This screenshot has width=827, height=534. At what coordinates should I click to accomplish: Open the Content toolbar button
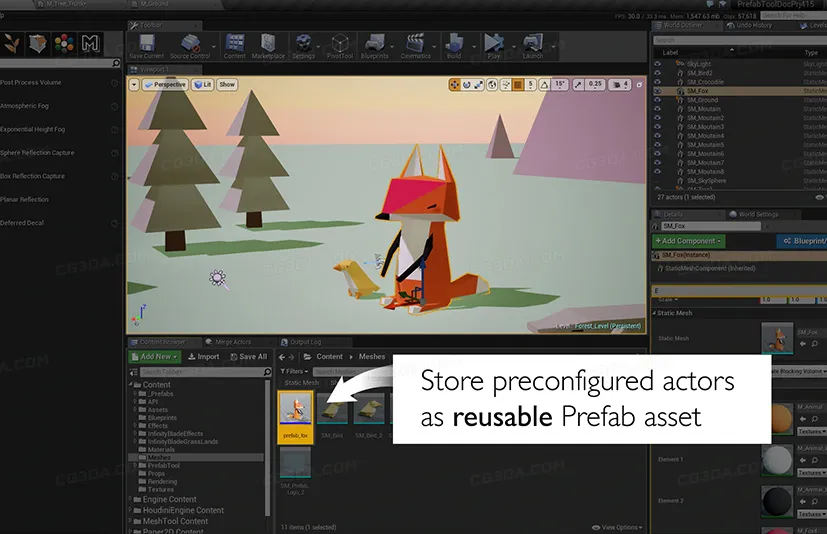[x=234, y=46]
